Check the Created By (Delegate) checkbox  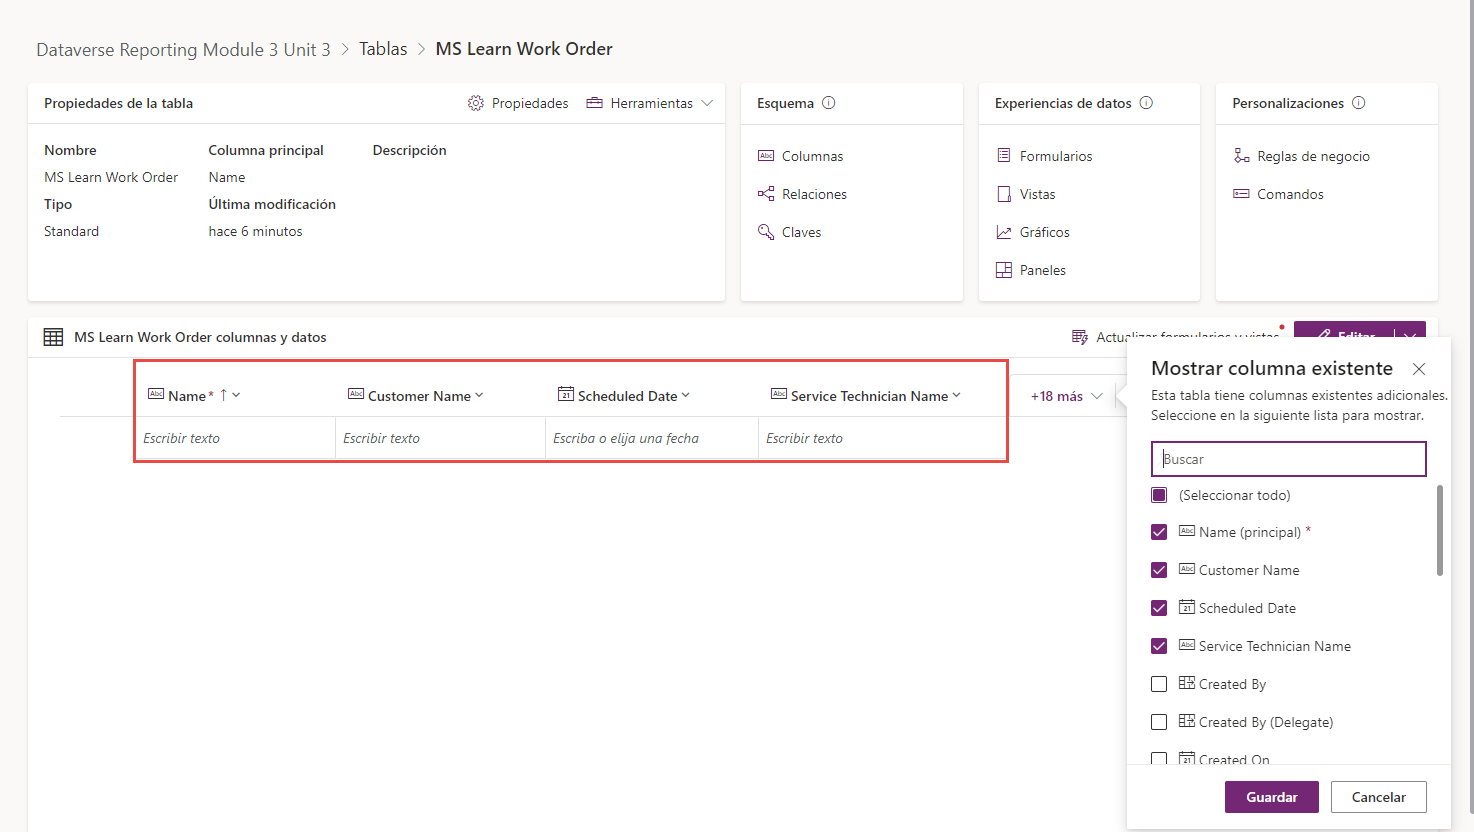(1159, 722)
